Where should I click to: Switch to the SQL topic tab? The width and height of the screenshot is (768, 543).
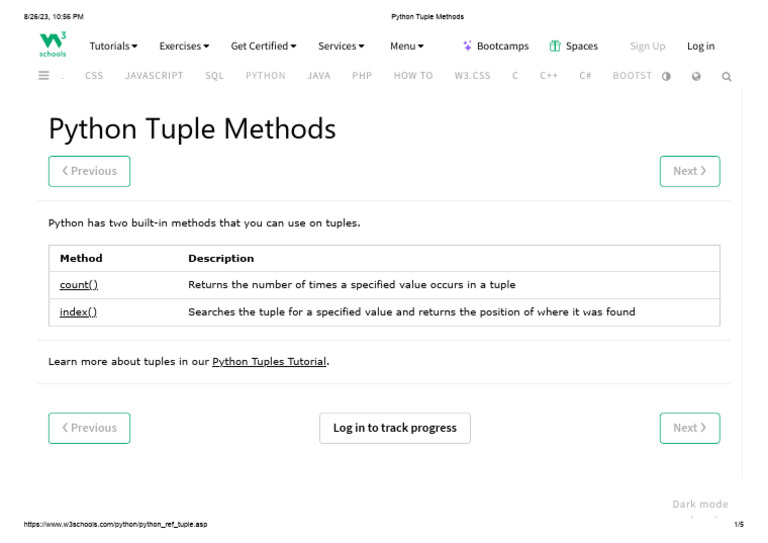click(214, 76)
